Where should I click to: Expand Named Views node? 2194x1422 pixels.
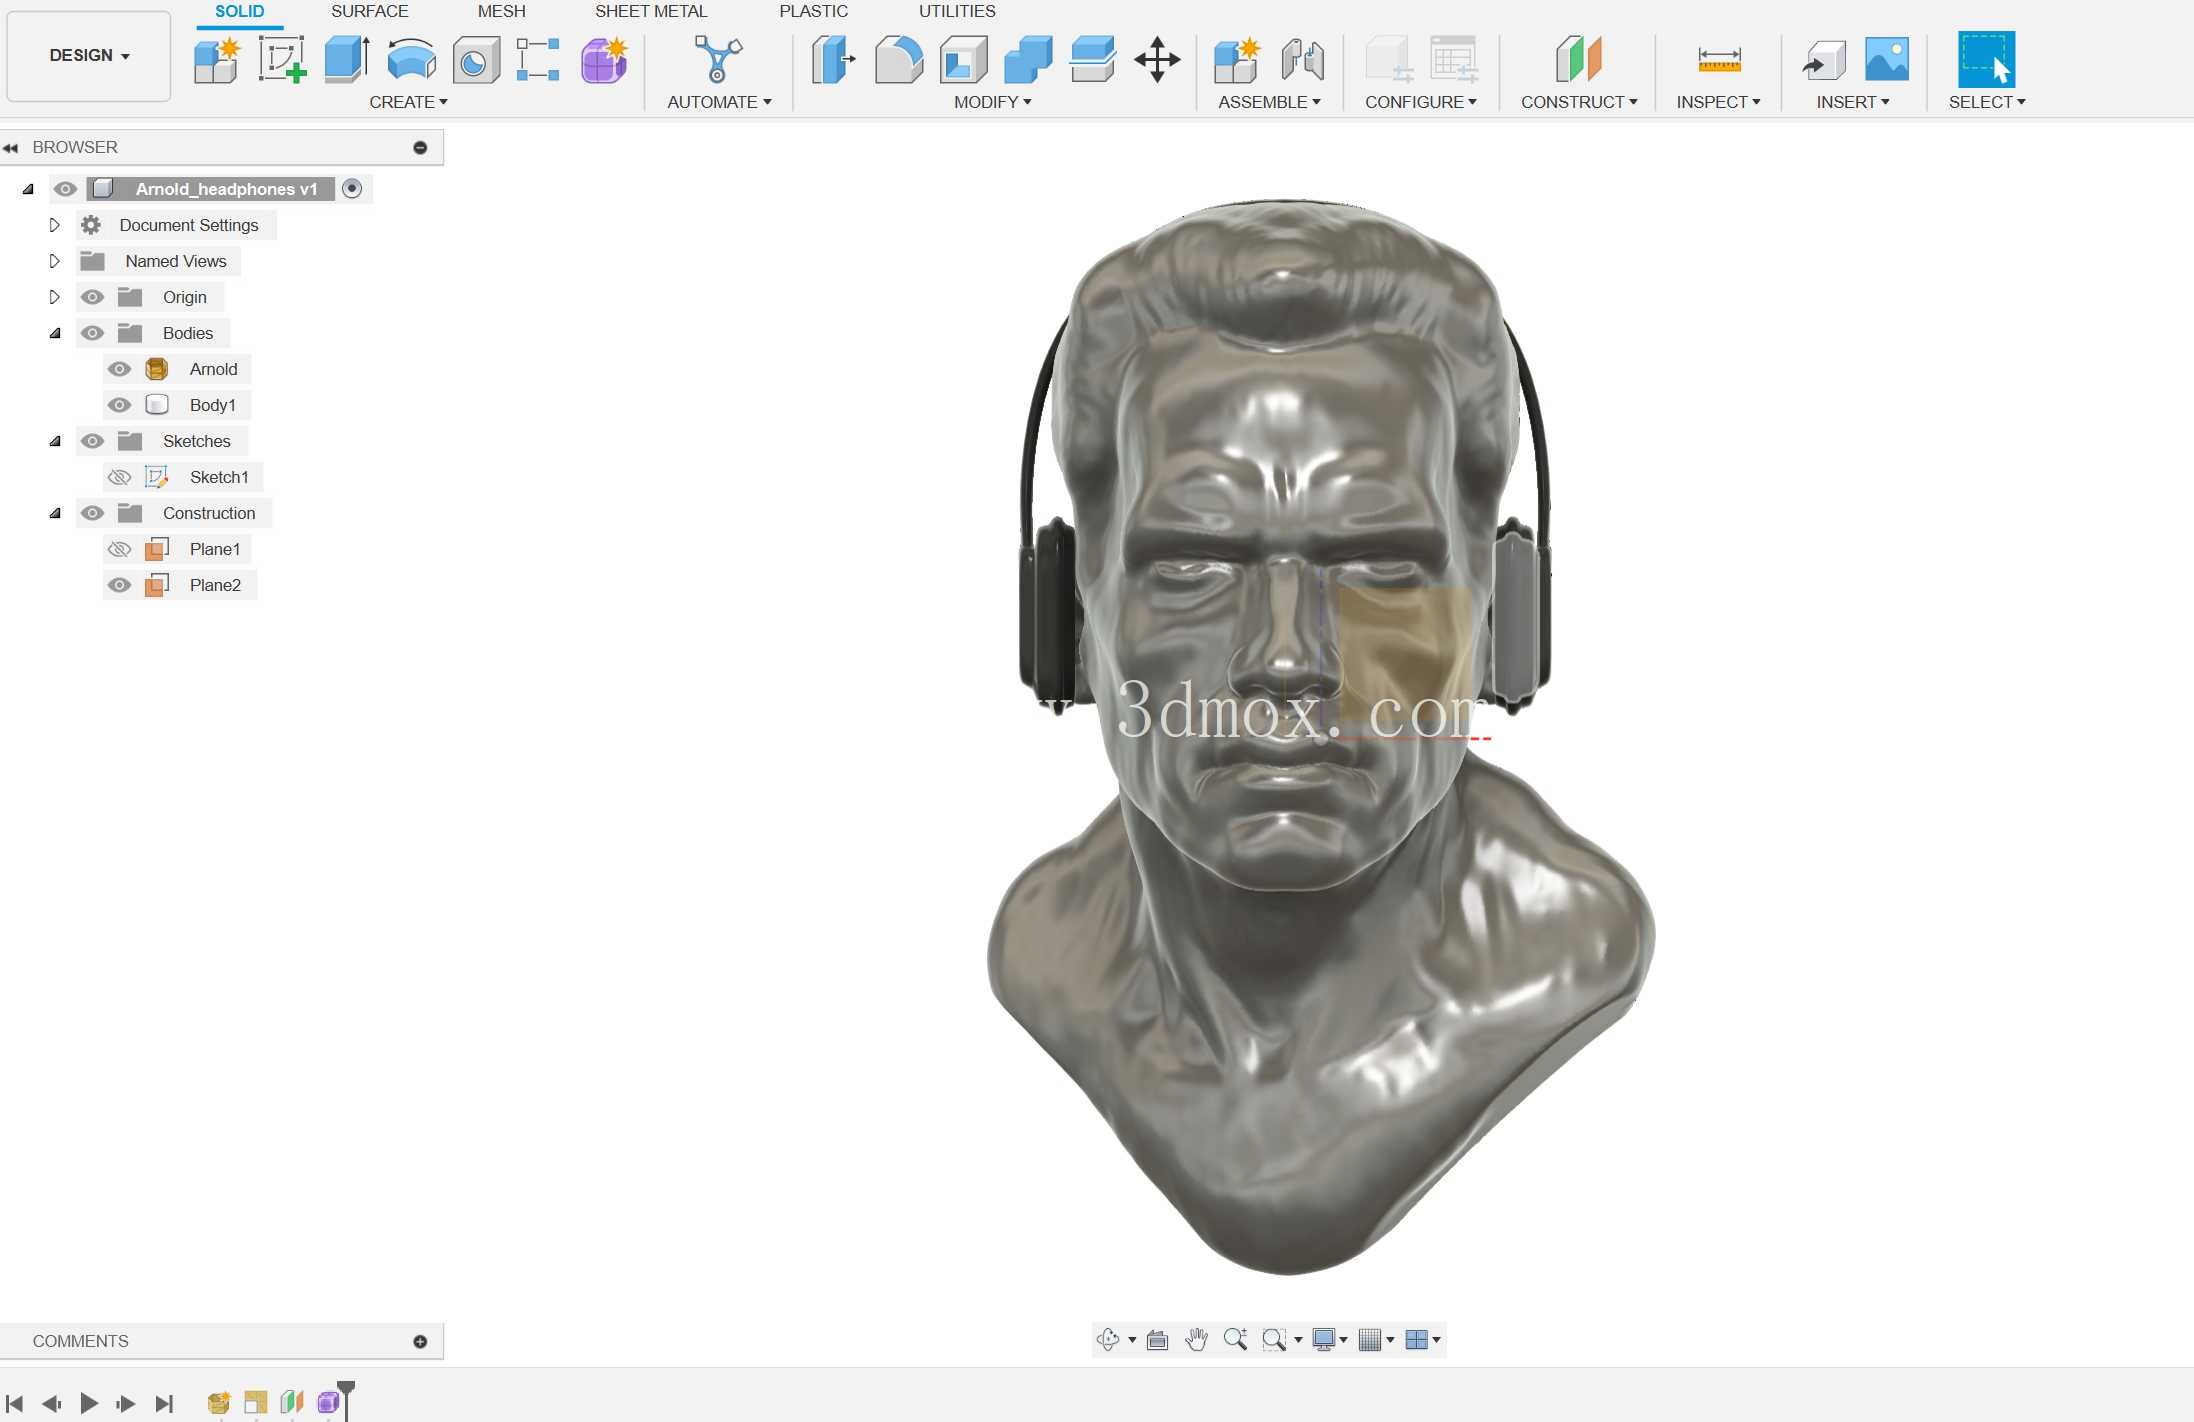[55, 261]
